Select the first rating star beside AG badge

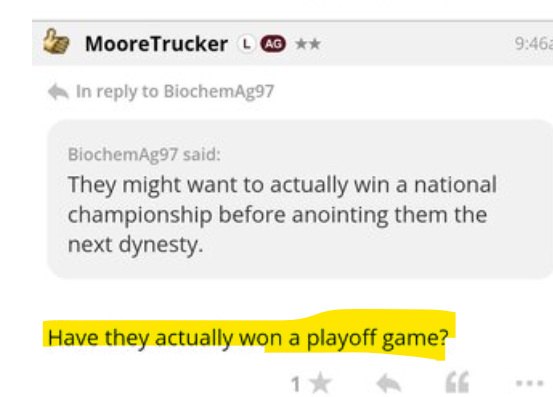point(301,44)
